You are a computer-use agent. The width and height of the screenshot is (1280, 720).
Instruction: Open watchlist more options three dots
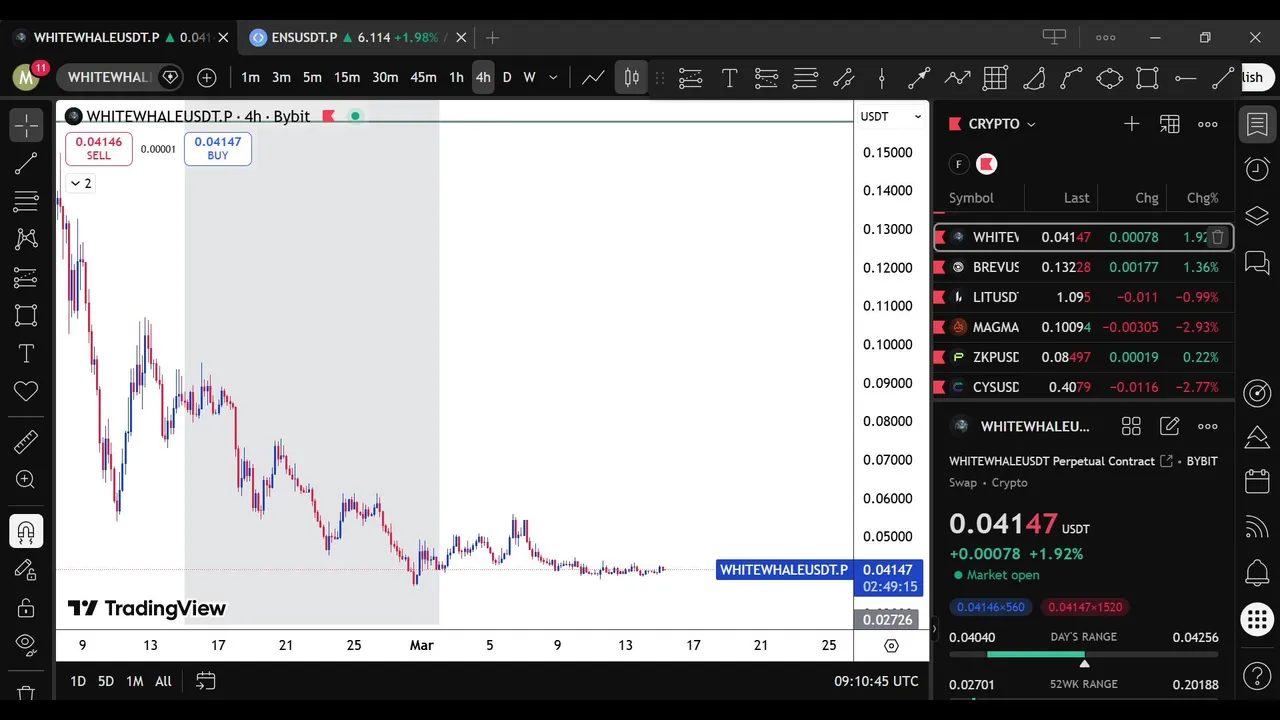1208,124
